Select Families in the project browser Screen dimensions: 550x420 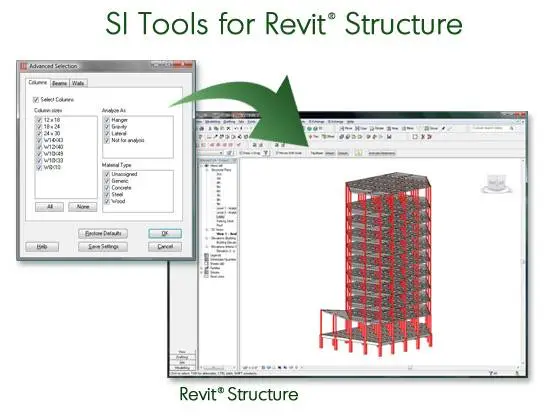coord(215,268)
